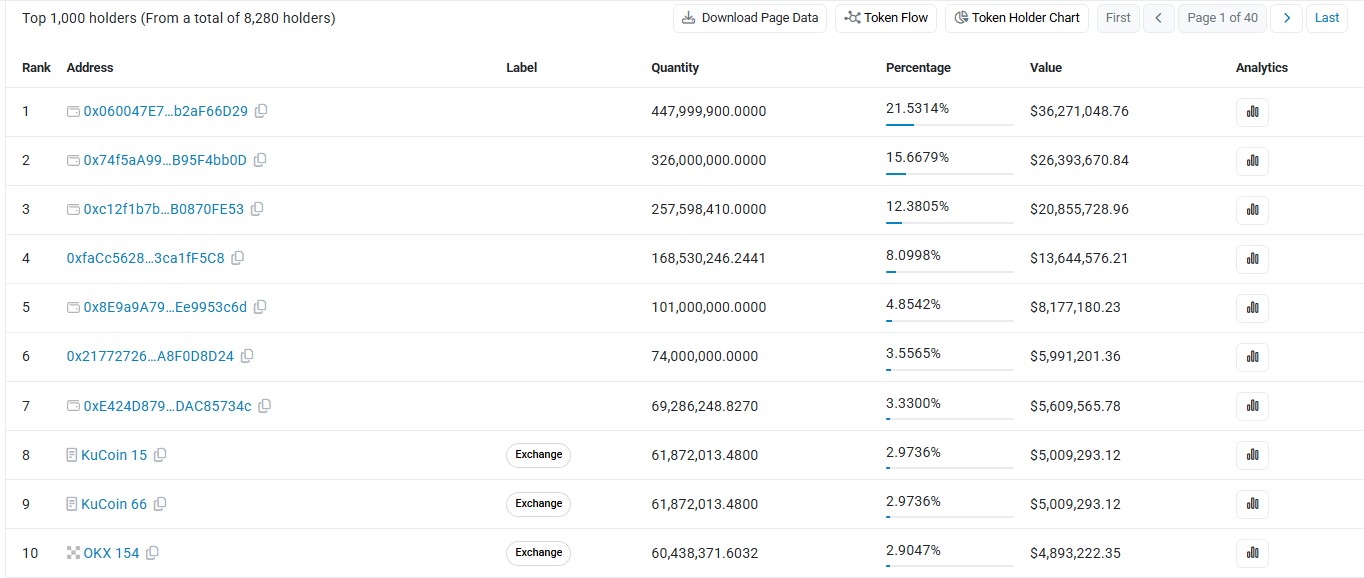
Task: Open the OKX 154 holder link
Action: pyautogui.click(x=112, y=553)
